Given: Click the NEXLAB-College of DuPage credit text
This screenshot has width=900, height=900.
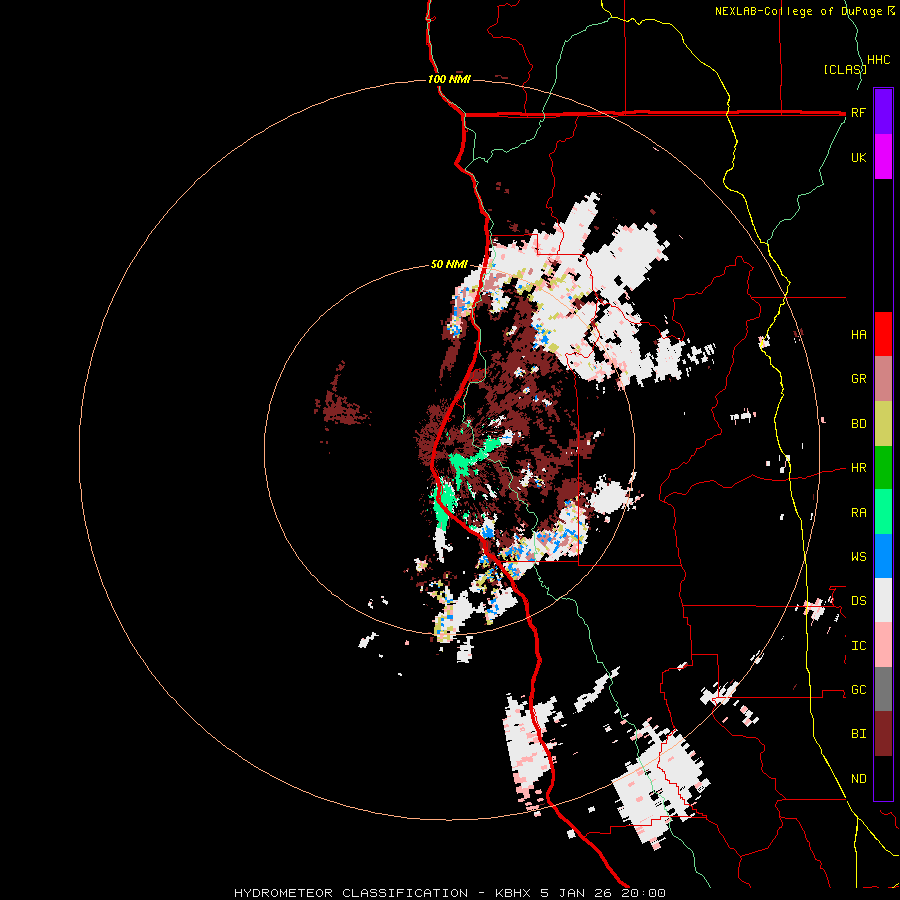Looking at the screenshot, I should (799, 11).
